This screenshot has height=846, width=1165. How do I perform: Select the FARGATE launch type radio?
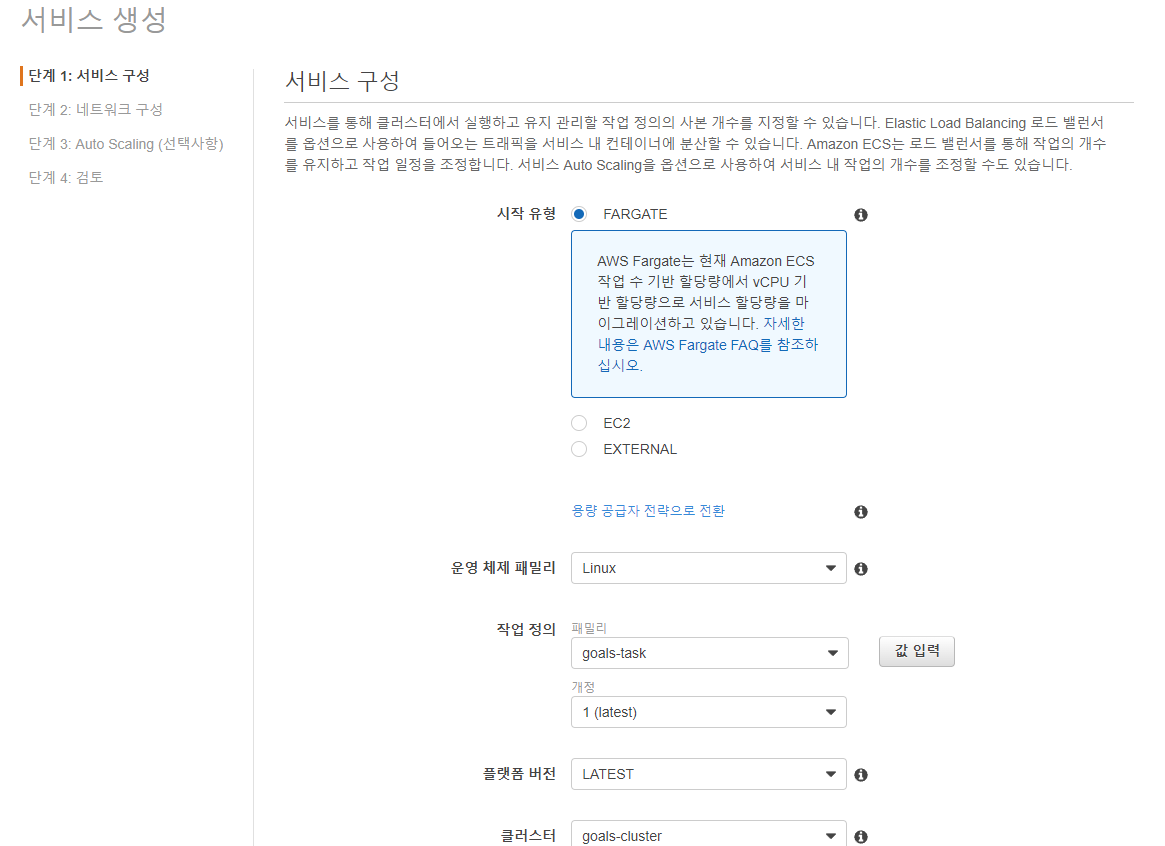click(x=579, y=214)
